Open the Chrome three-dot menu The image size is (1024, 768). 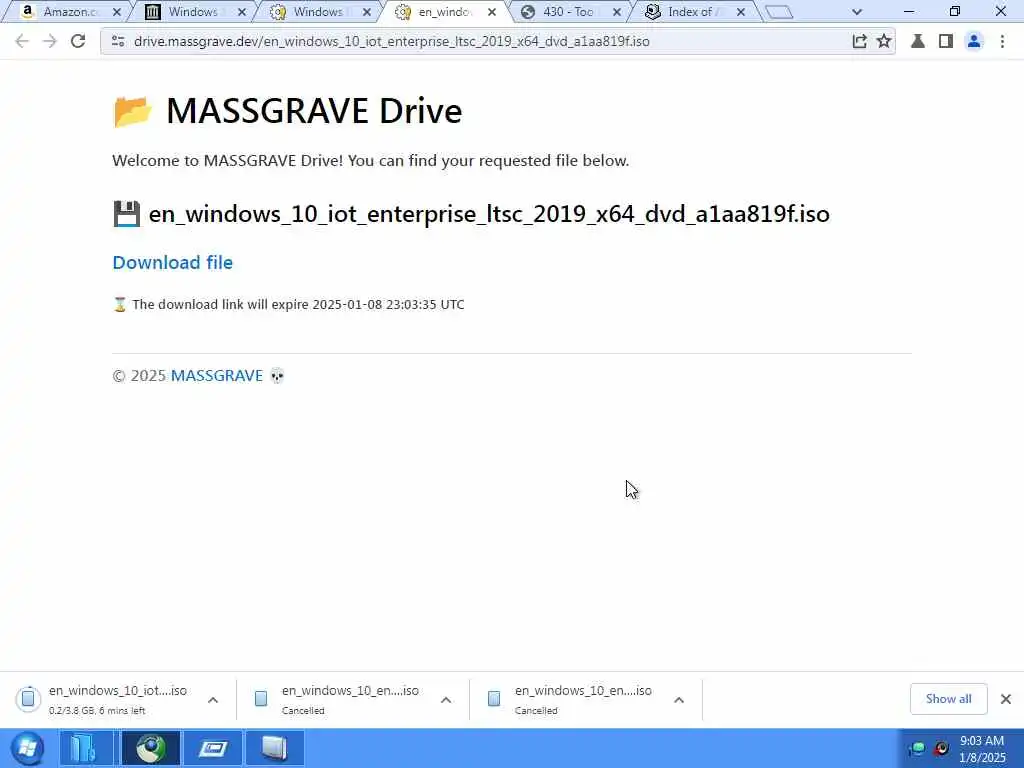coord(1002,41)
